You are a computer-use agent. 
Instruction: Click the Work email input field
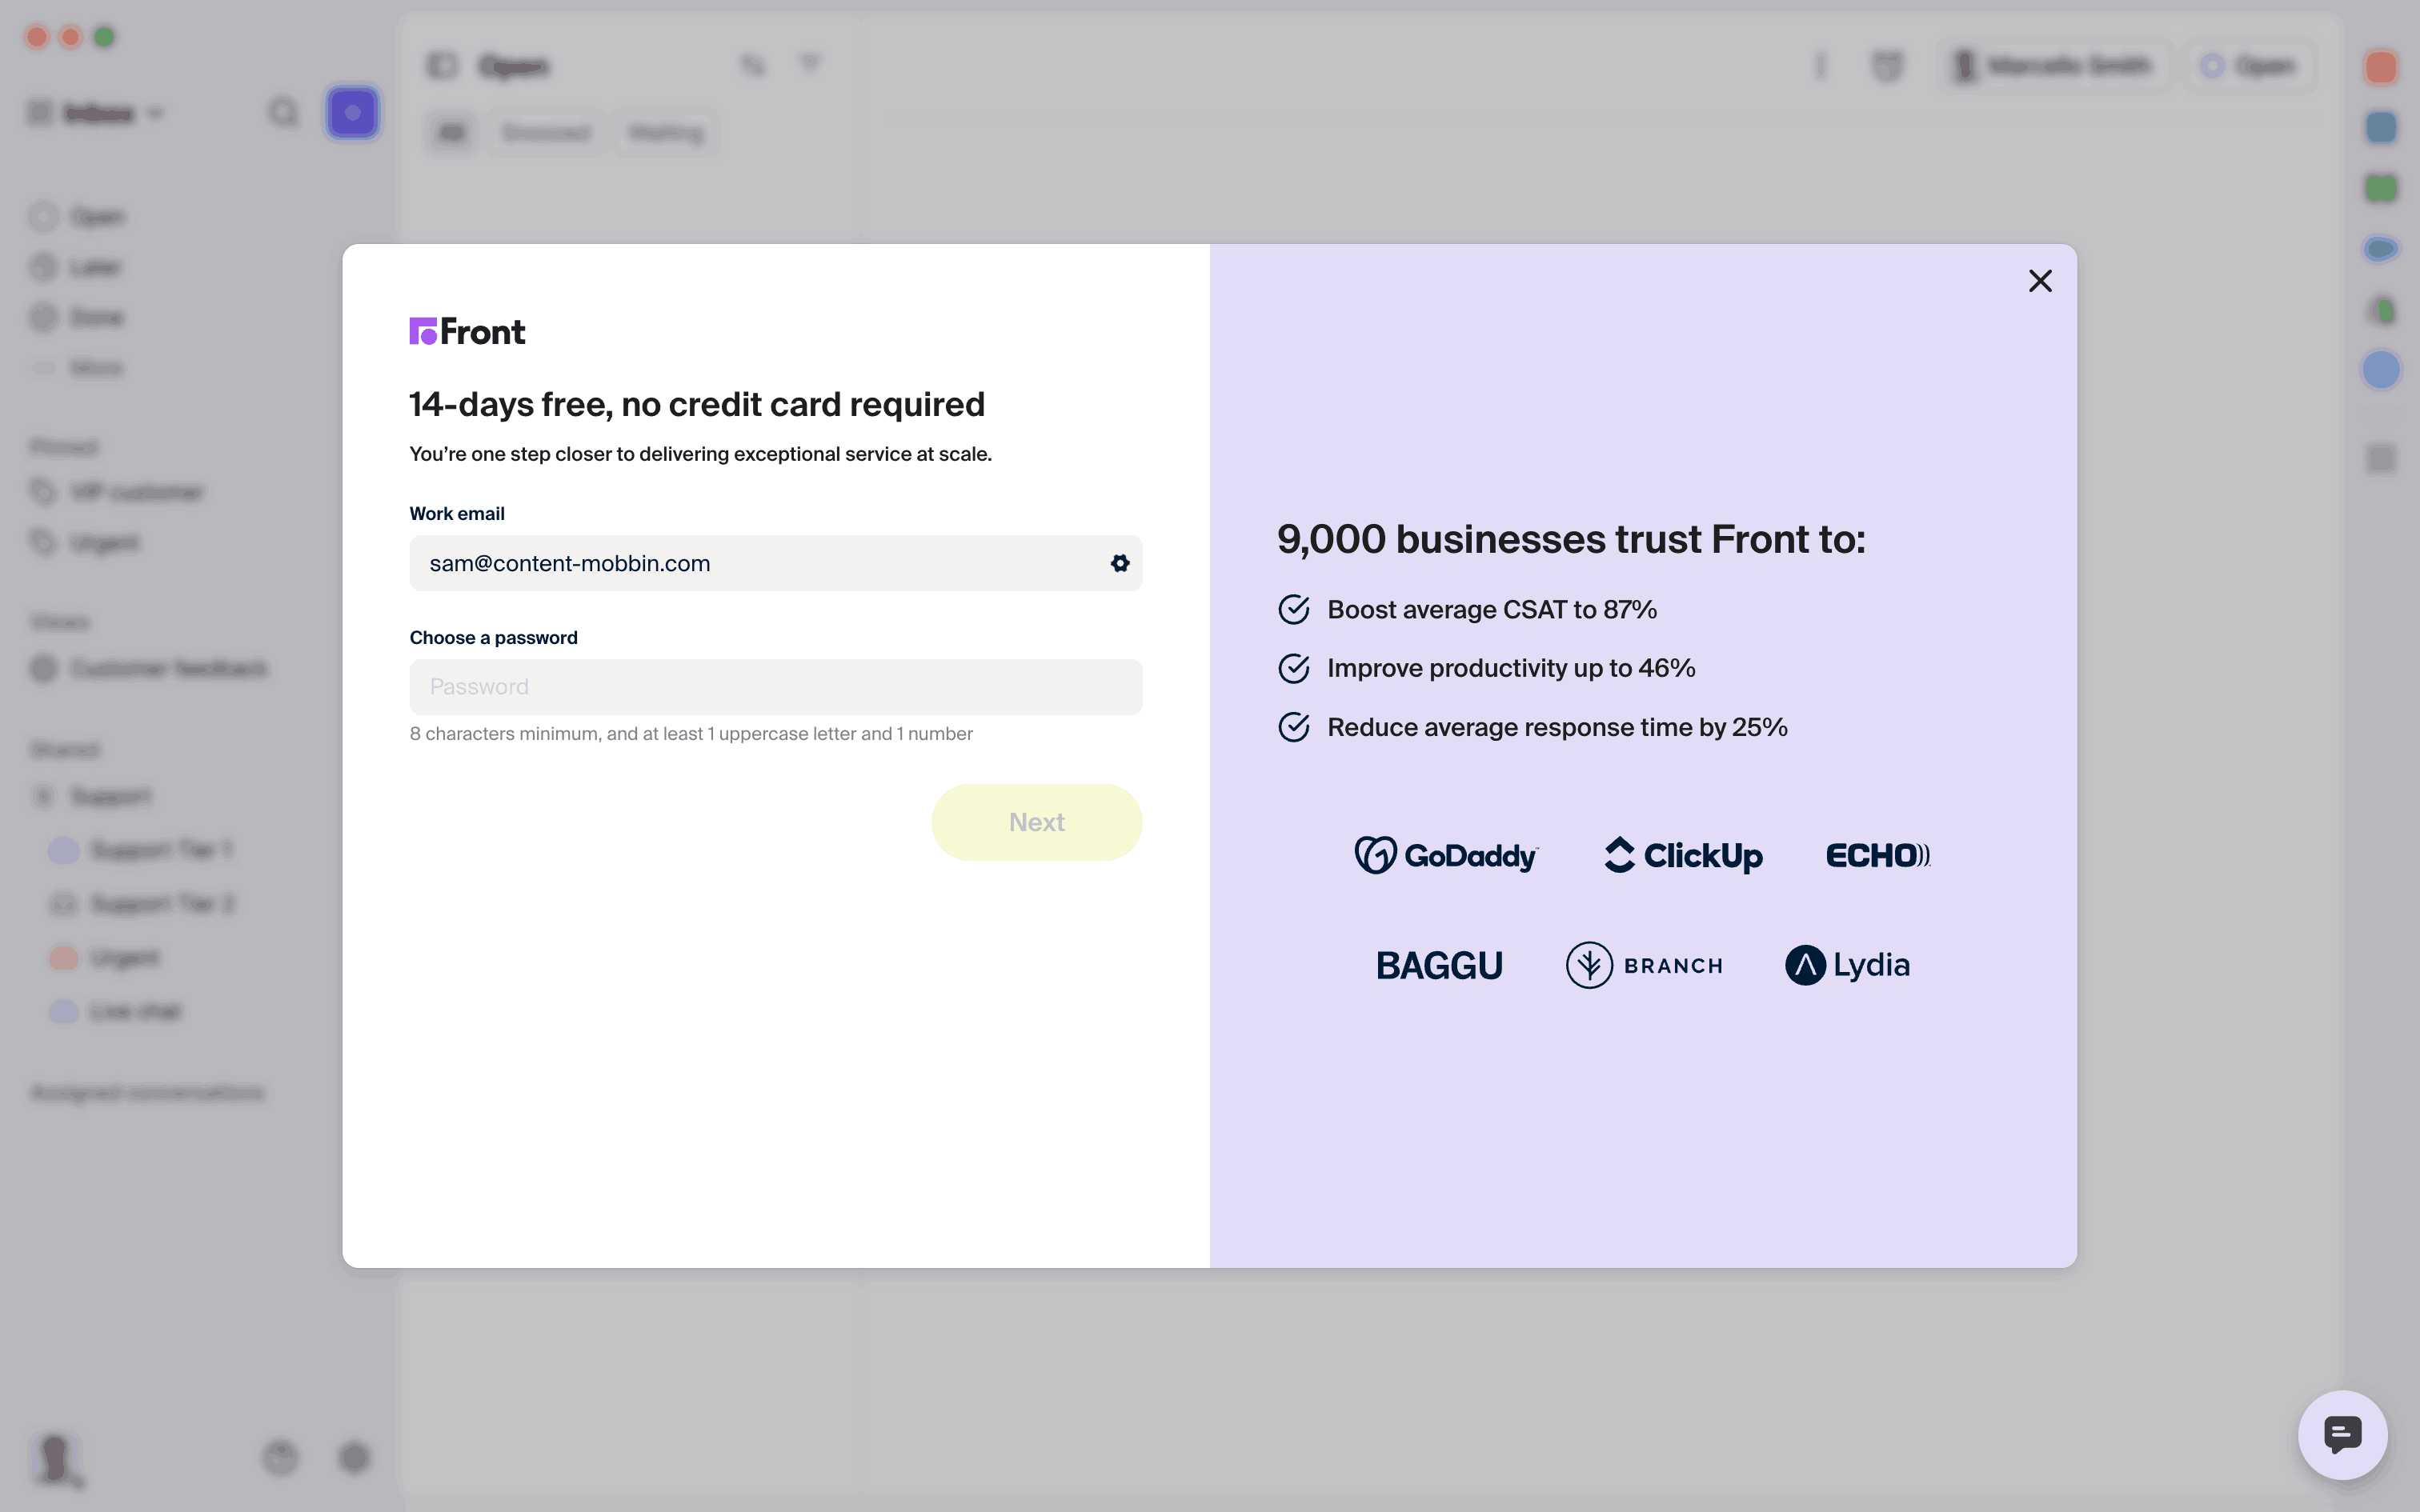click(x=760, y=563)
